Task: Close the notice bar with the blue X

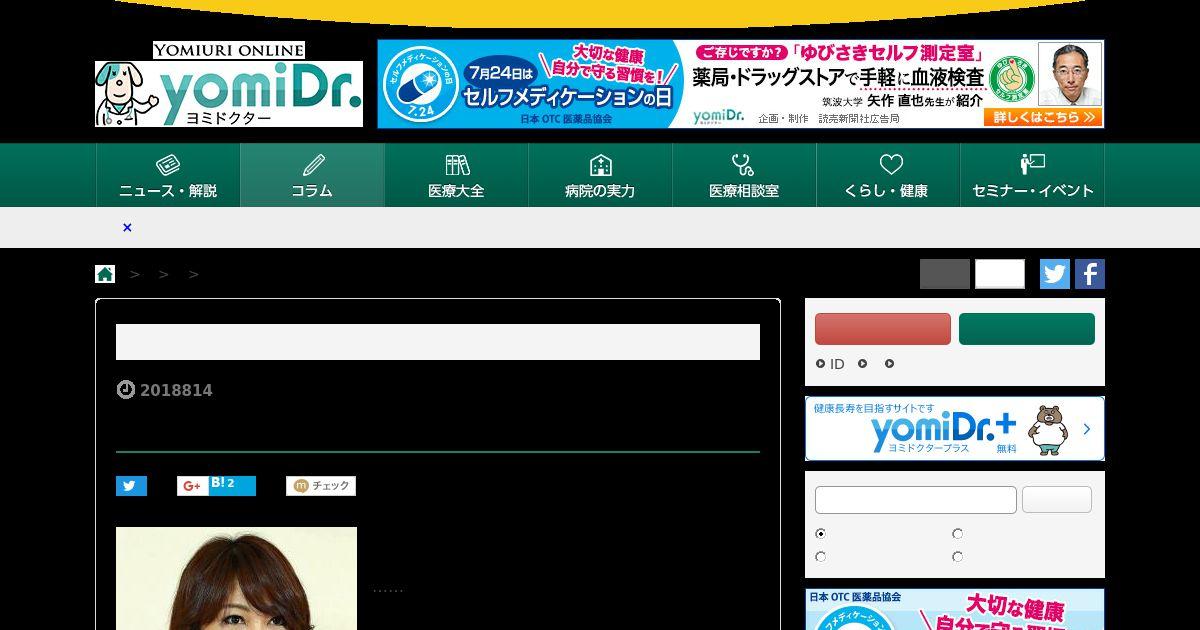Action: pyautogui.click(x=127, y=227)
